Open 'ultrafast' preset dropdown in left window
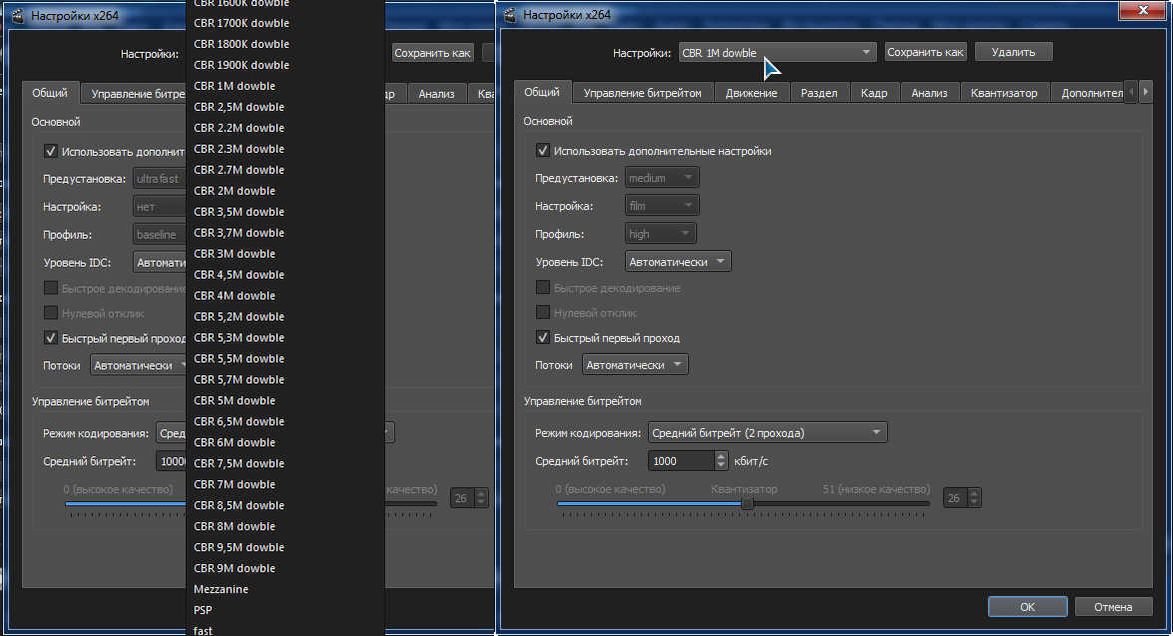 tap(159, 179)
